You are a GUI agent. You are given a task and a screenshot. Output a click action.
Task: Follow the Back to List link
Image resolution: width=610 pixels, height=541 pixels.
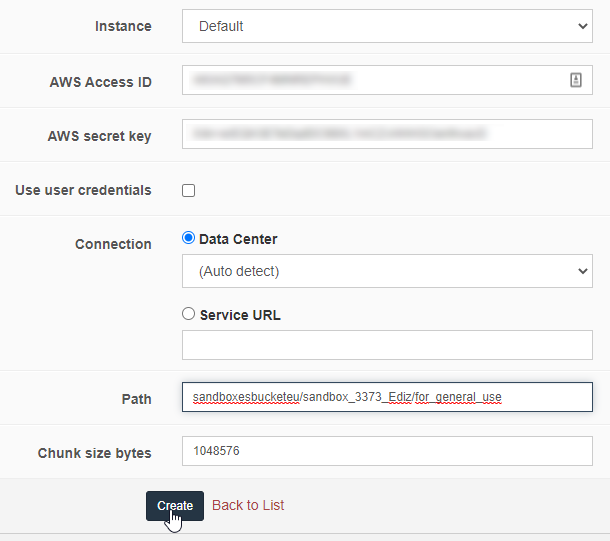248,505
